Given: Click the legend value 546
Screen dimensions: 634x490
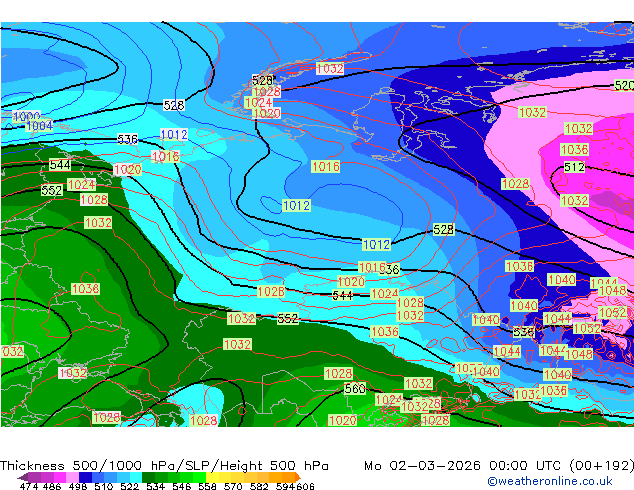Looking at the screenshot, I should 182,486.
